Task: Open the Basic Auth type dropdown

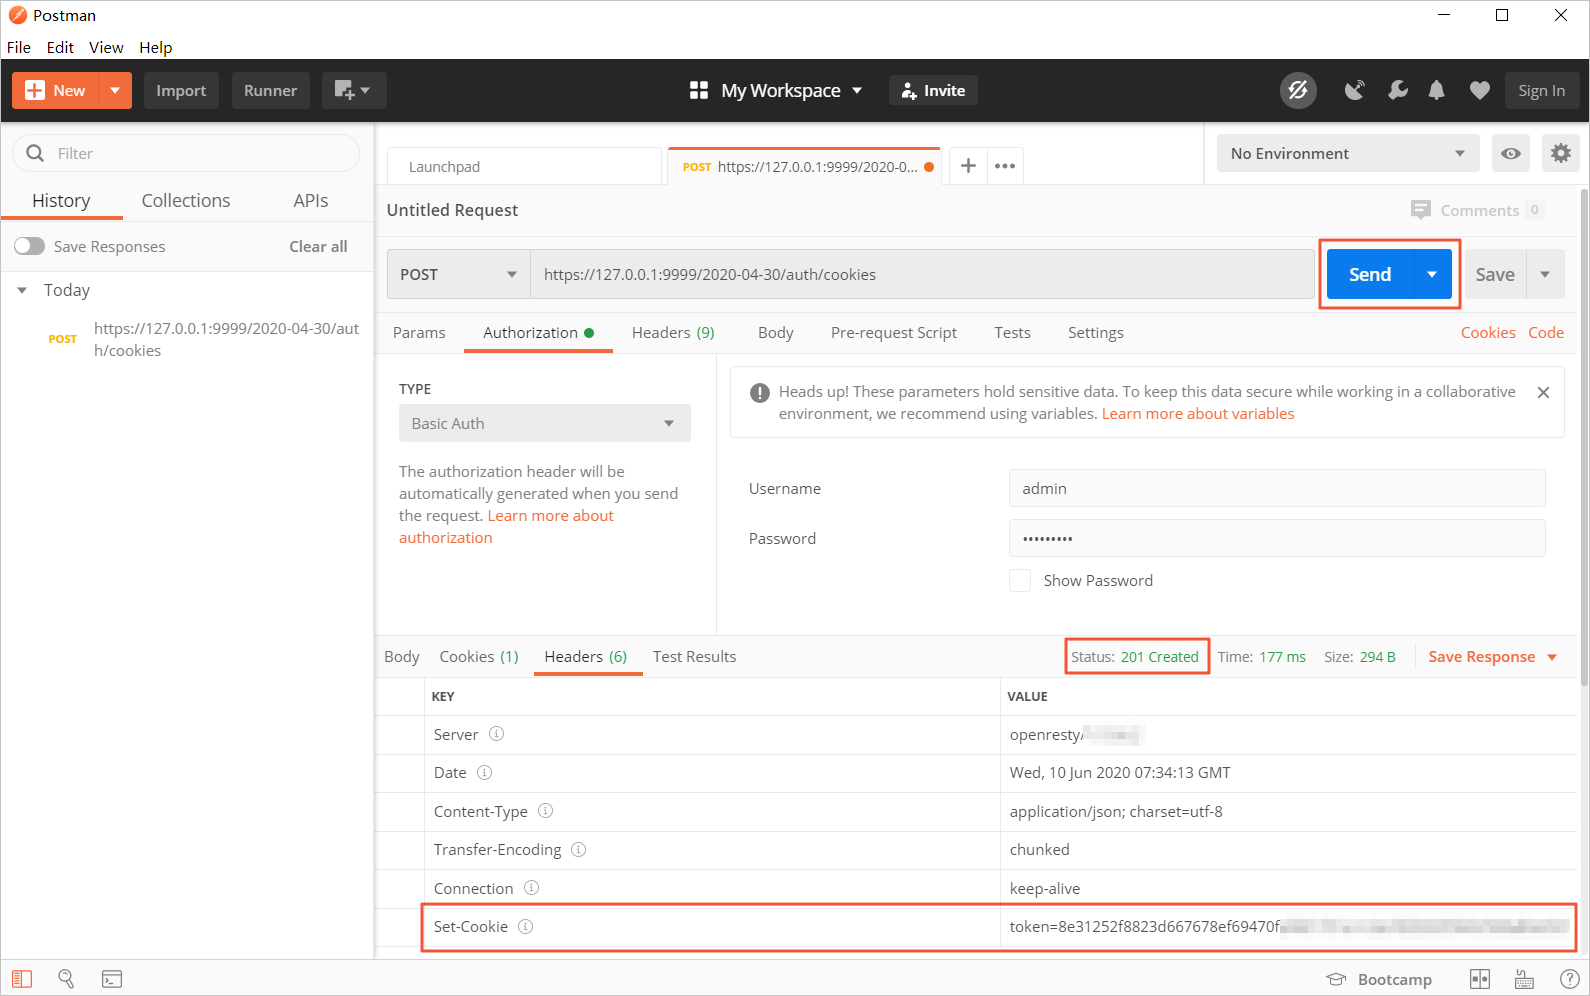Action: pos(545,423)
